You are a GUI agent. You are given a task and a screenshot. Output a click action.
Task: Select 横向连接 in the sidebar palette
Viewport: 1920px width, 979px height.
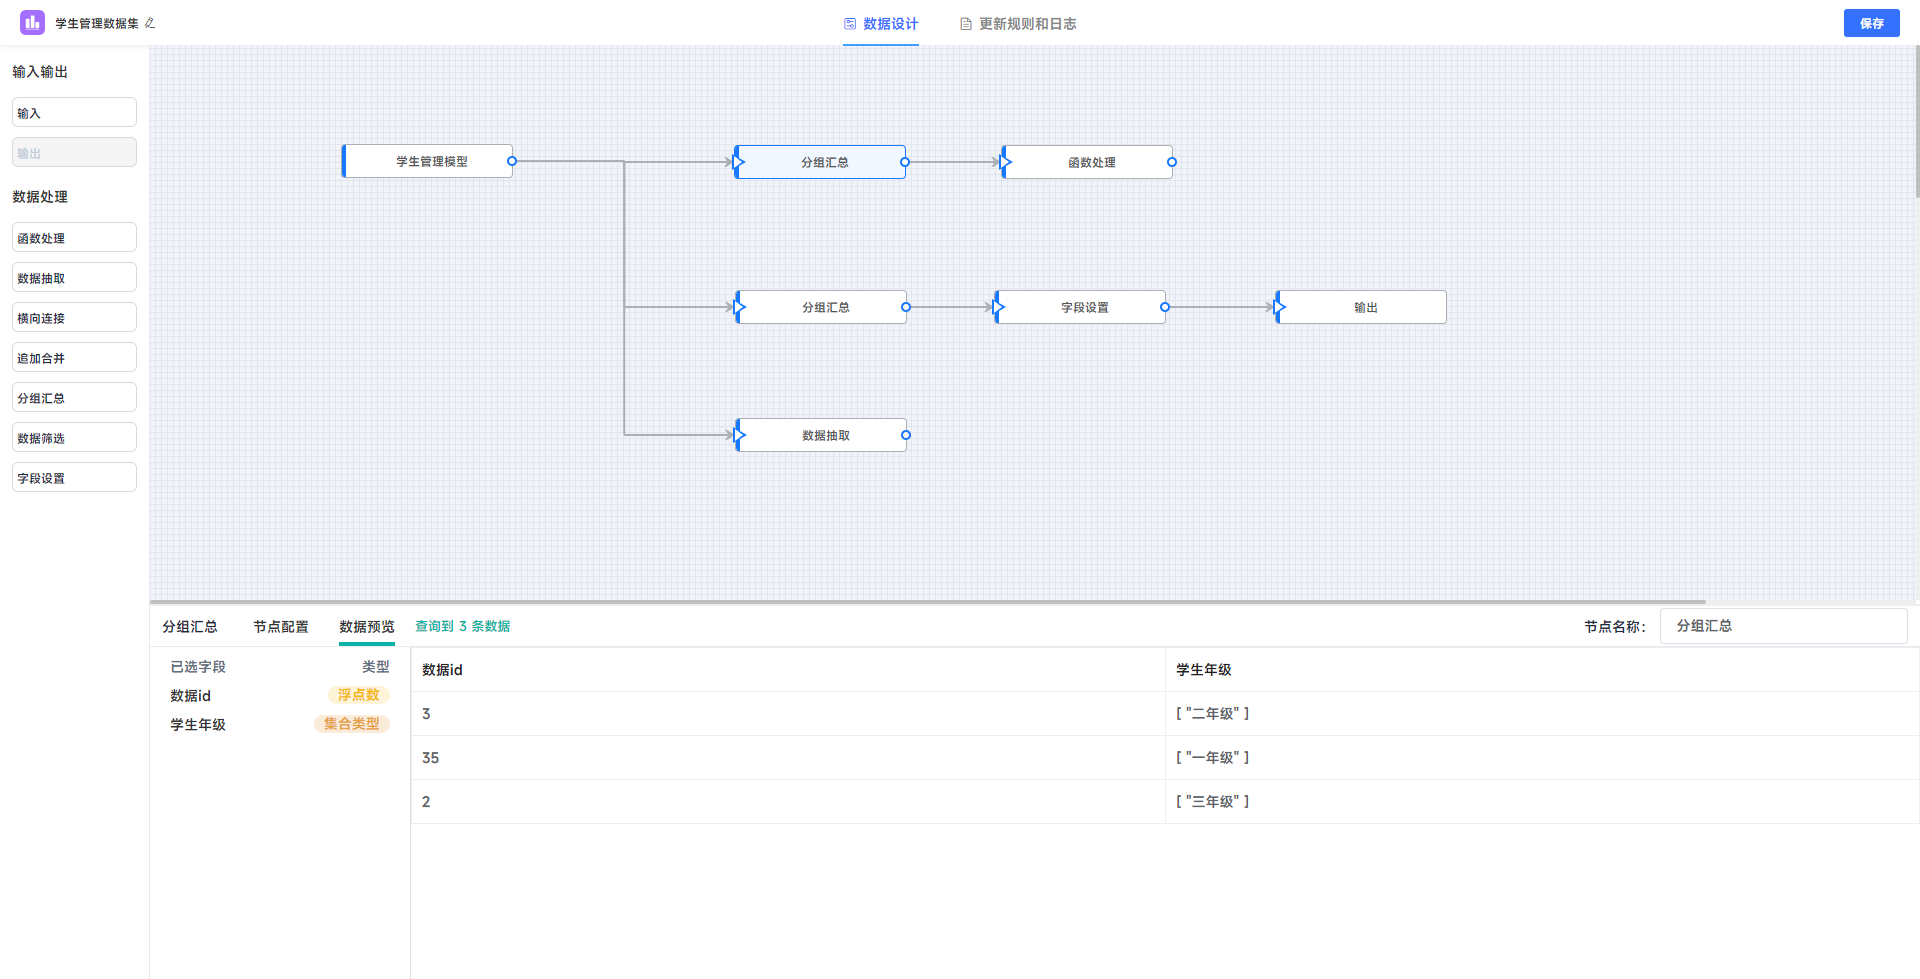point(74,318)
